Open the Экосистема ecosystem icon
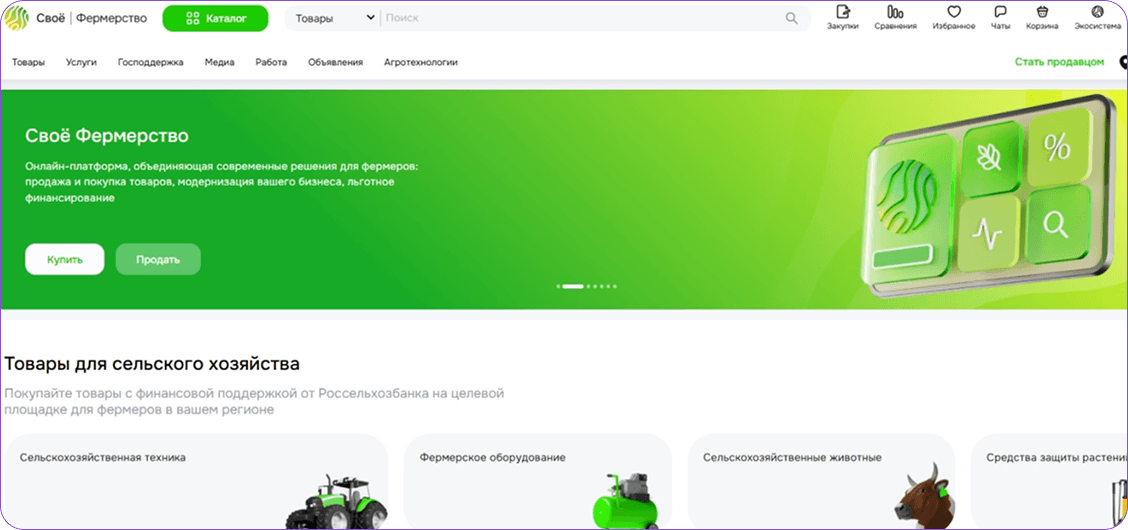 [x=1097, y=13]
